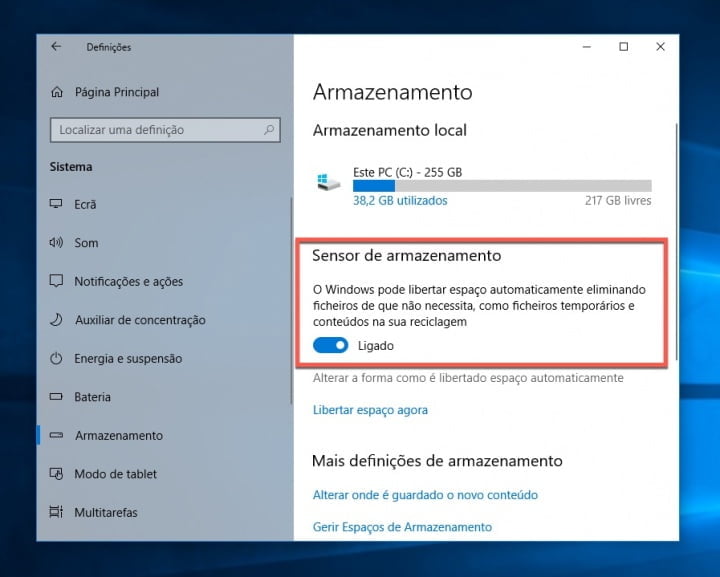Open the Página Principal home icon
The height and width of the screenshot is (577, 720).
[x=56, y=92]
